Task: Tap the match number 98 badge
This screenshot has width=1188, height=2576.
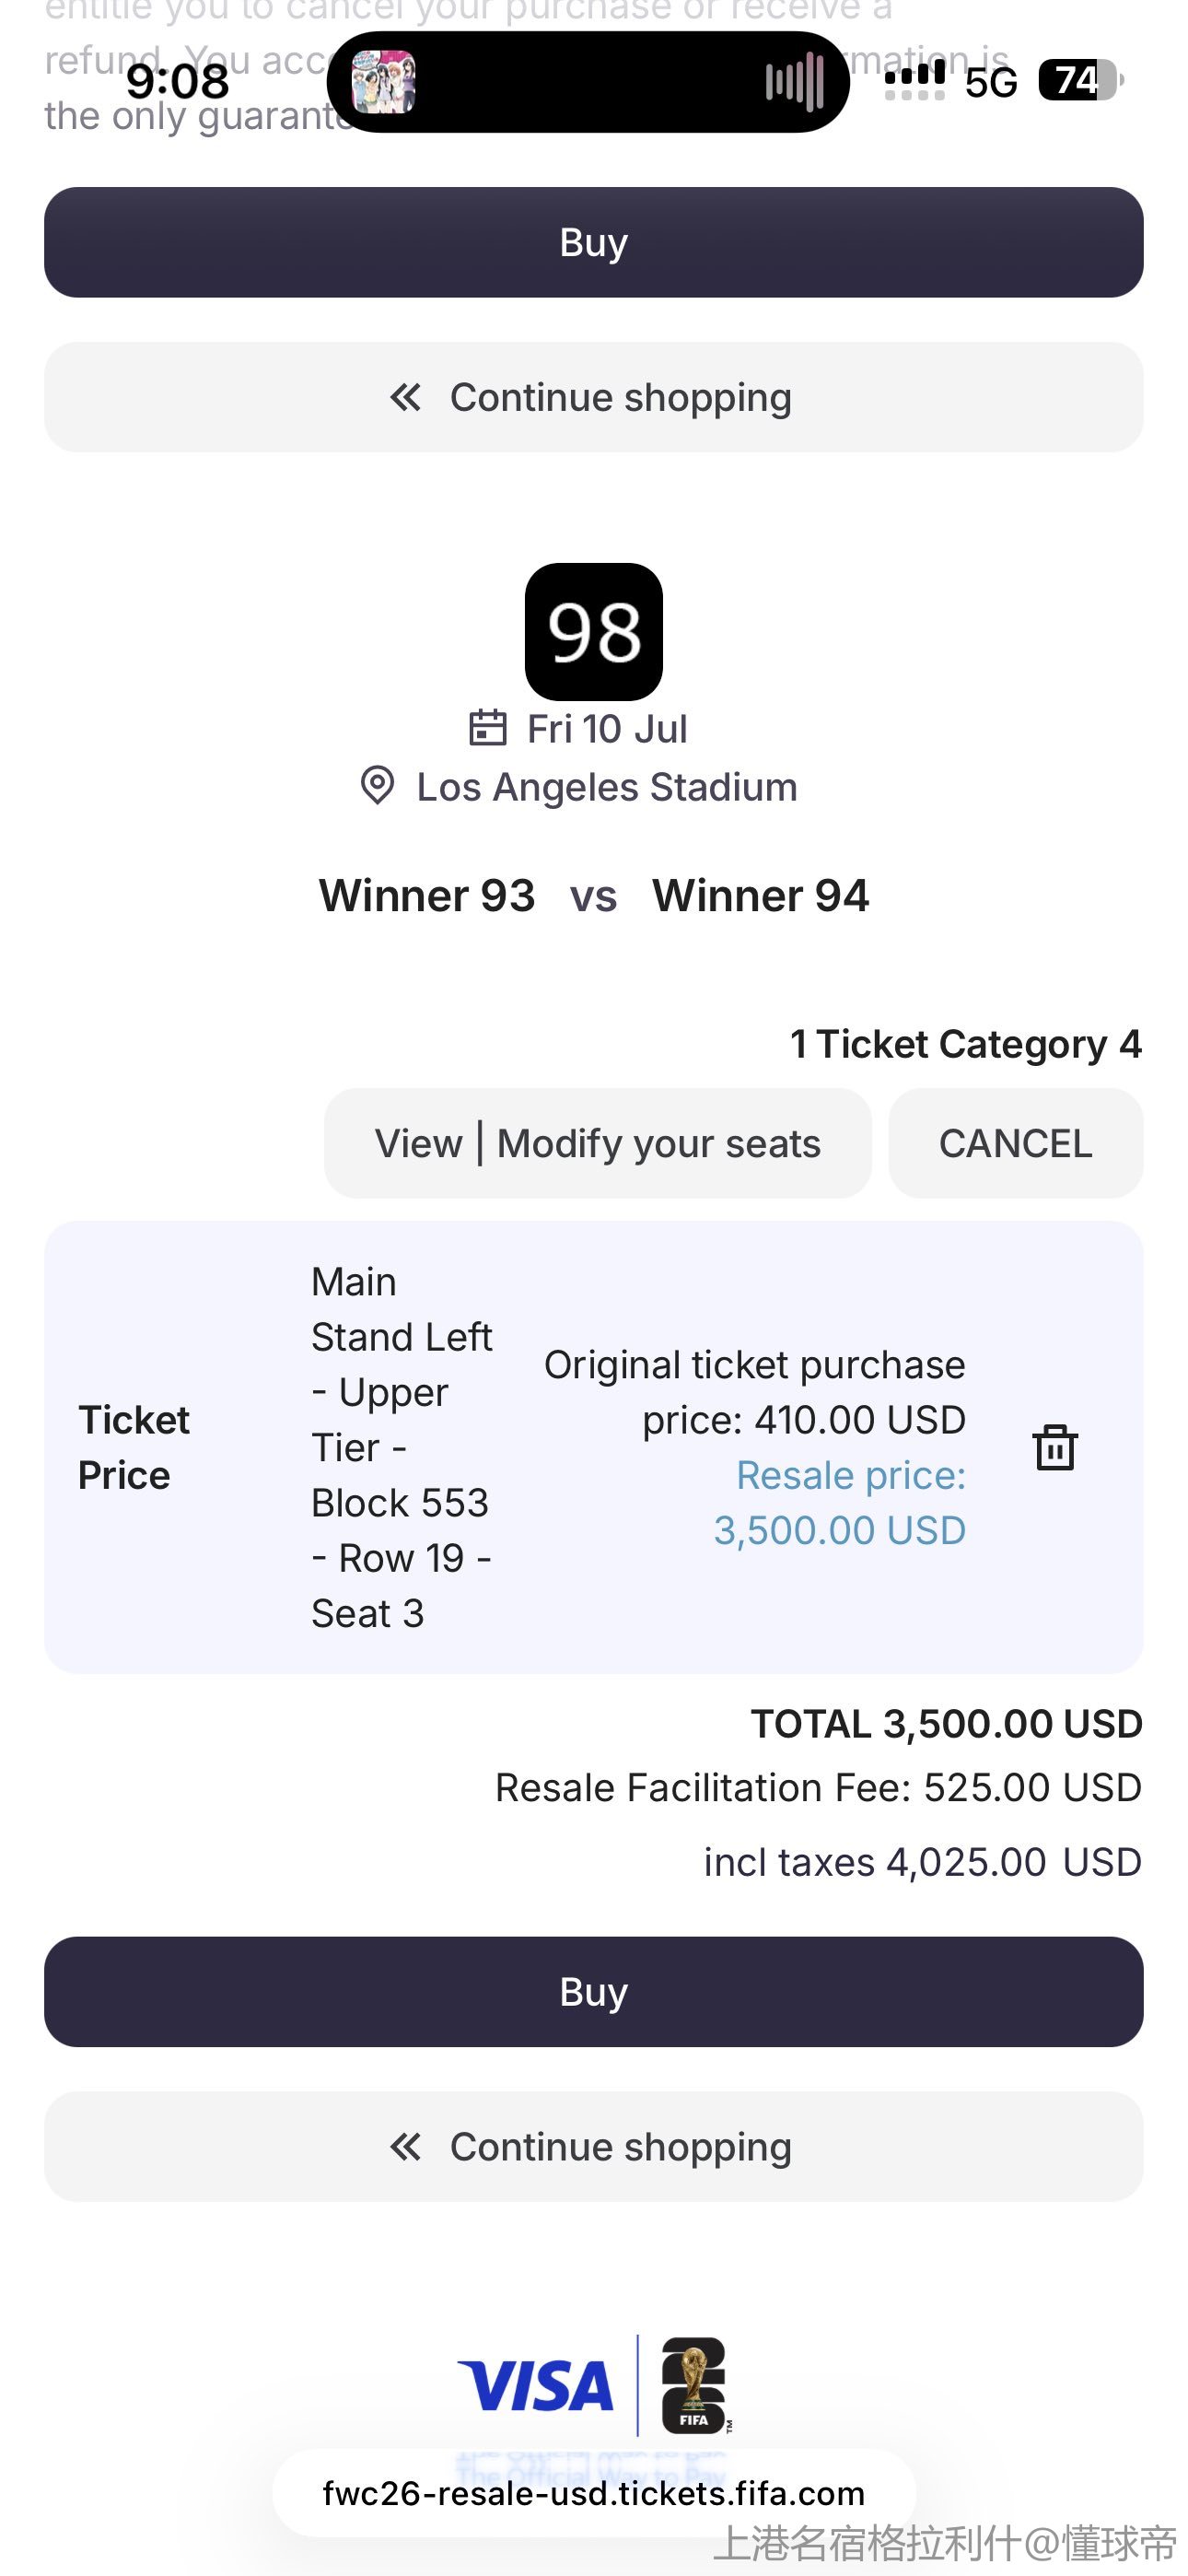Action: (593, 631)
